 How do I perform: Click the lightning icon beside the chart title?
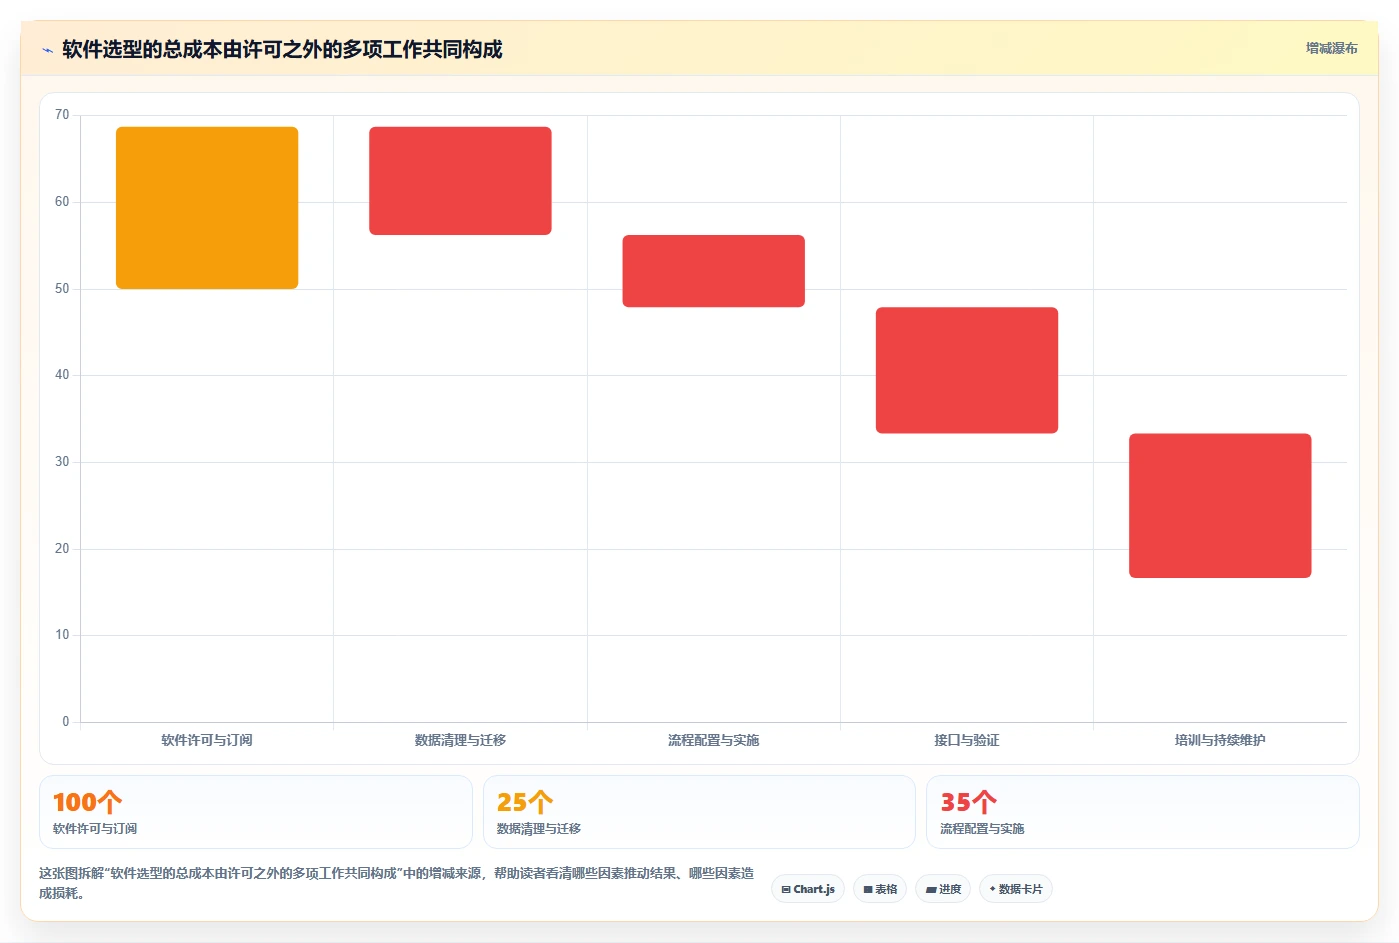(47, 50)
